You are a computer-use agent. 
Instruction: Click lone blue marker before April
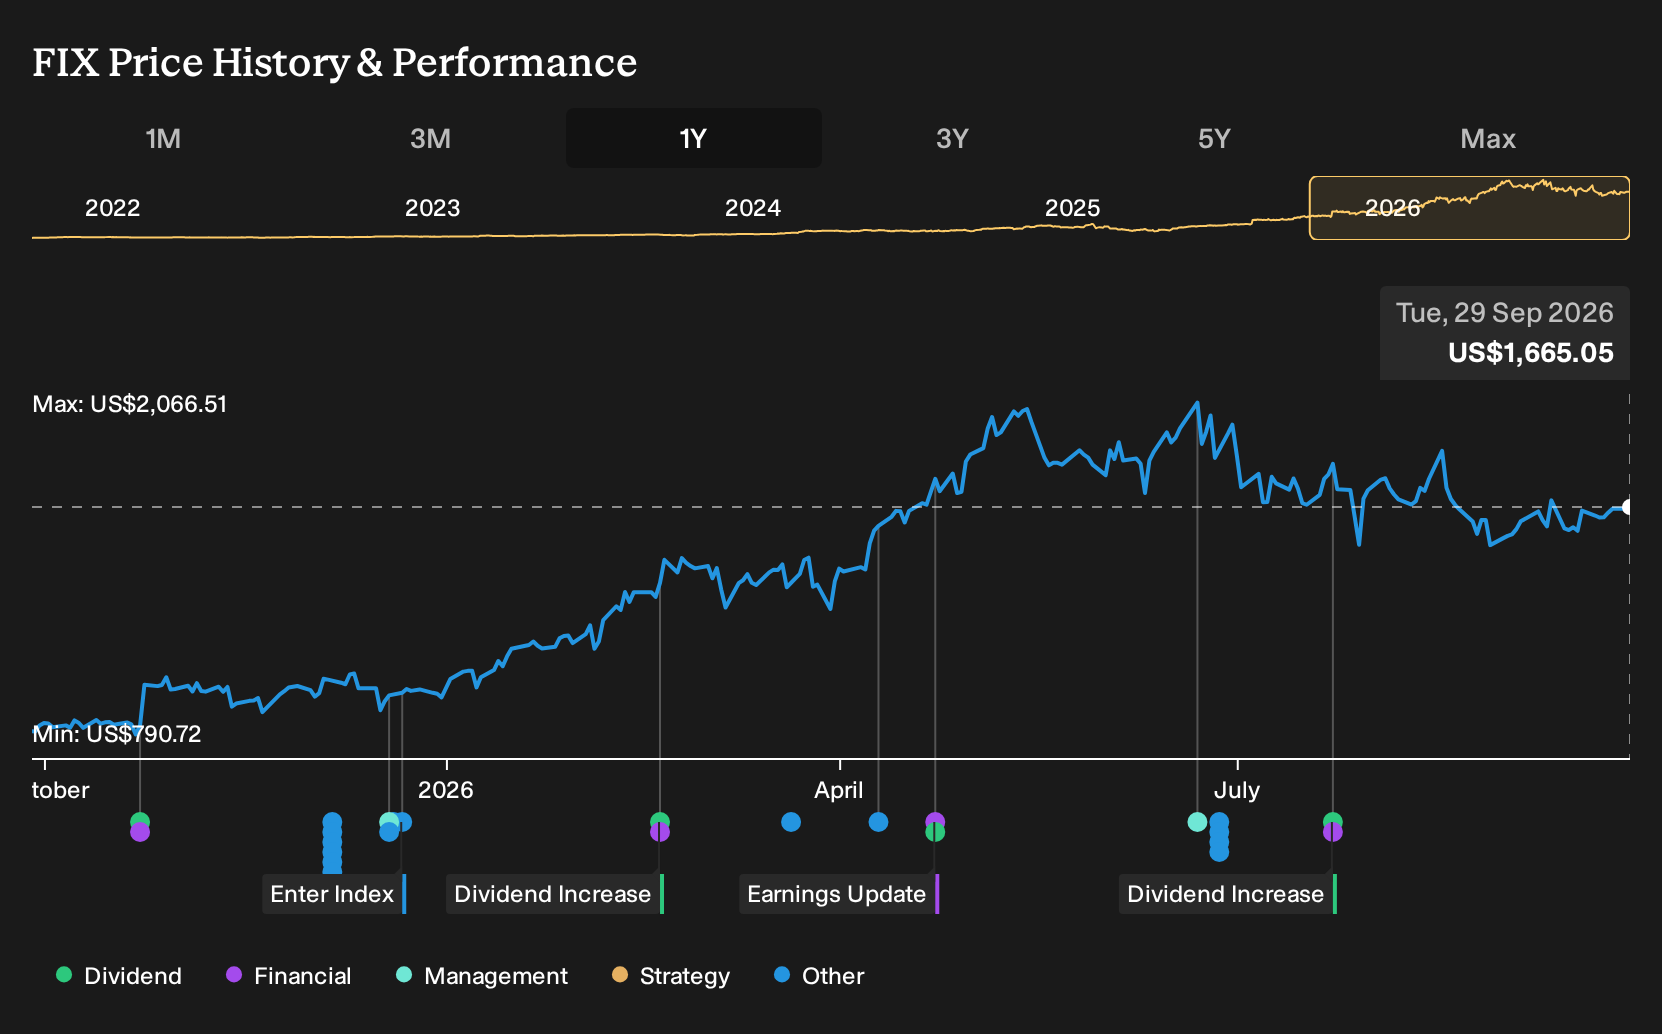coord(791,822)
